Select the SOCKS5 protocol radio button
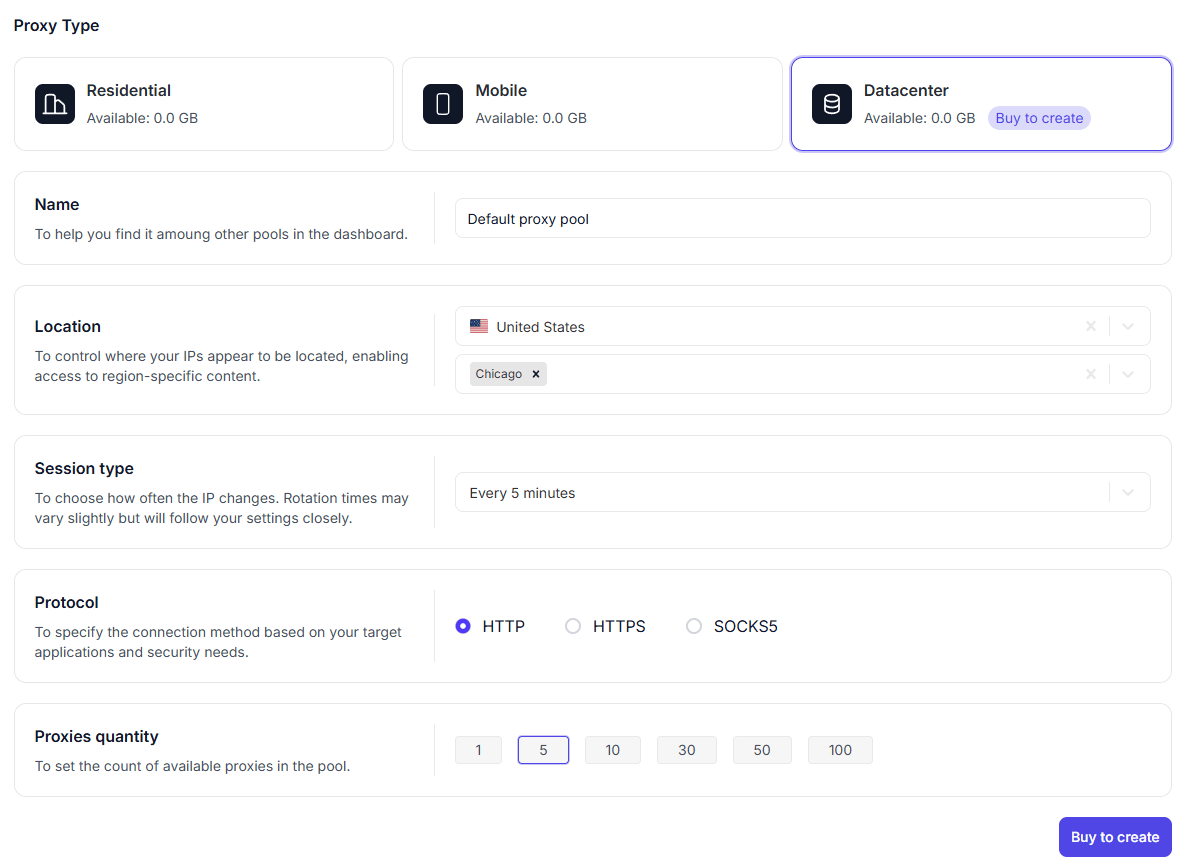1185x868 pixels. (x=694, y=626)
